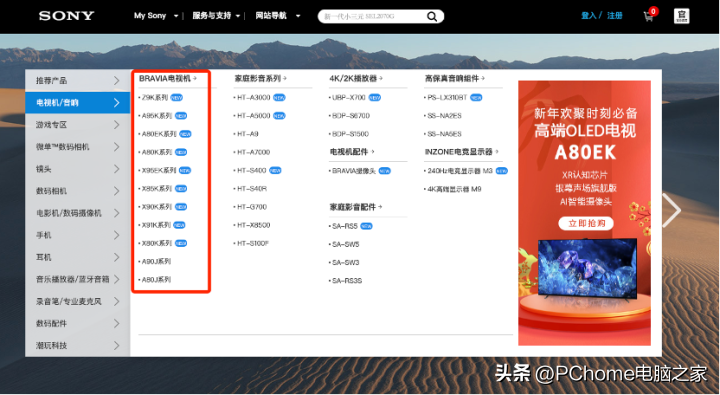Click the A80K系列 TV link
The image size is (720, 395).
pyautogui.click(x=157, y=152)
